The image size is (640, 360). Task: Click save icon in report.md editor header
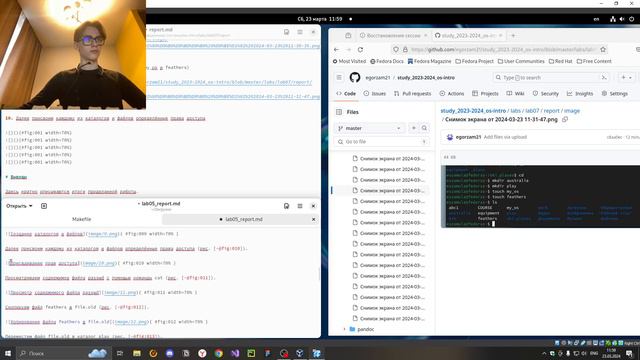[287, 32]
